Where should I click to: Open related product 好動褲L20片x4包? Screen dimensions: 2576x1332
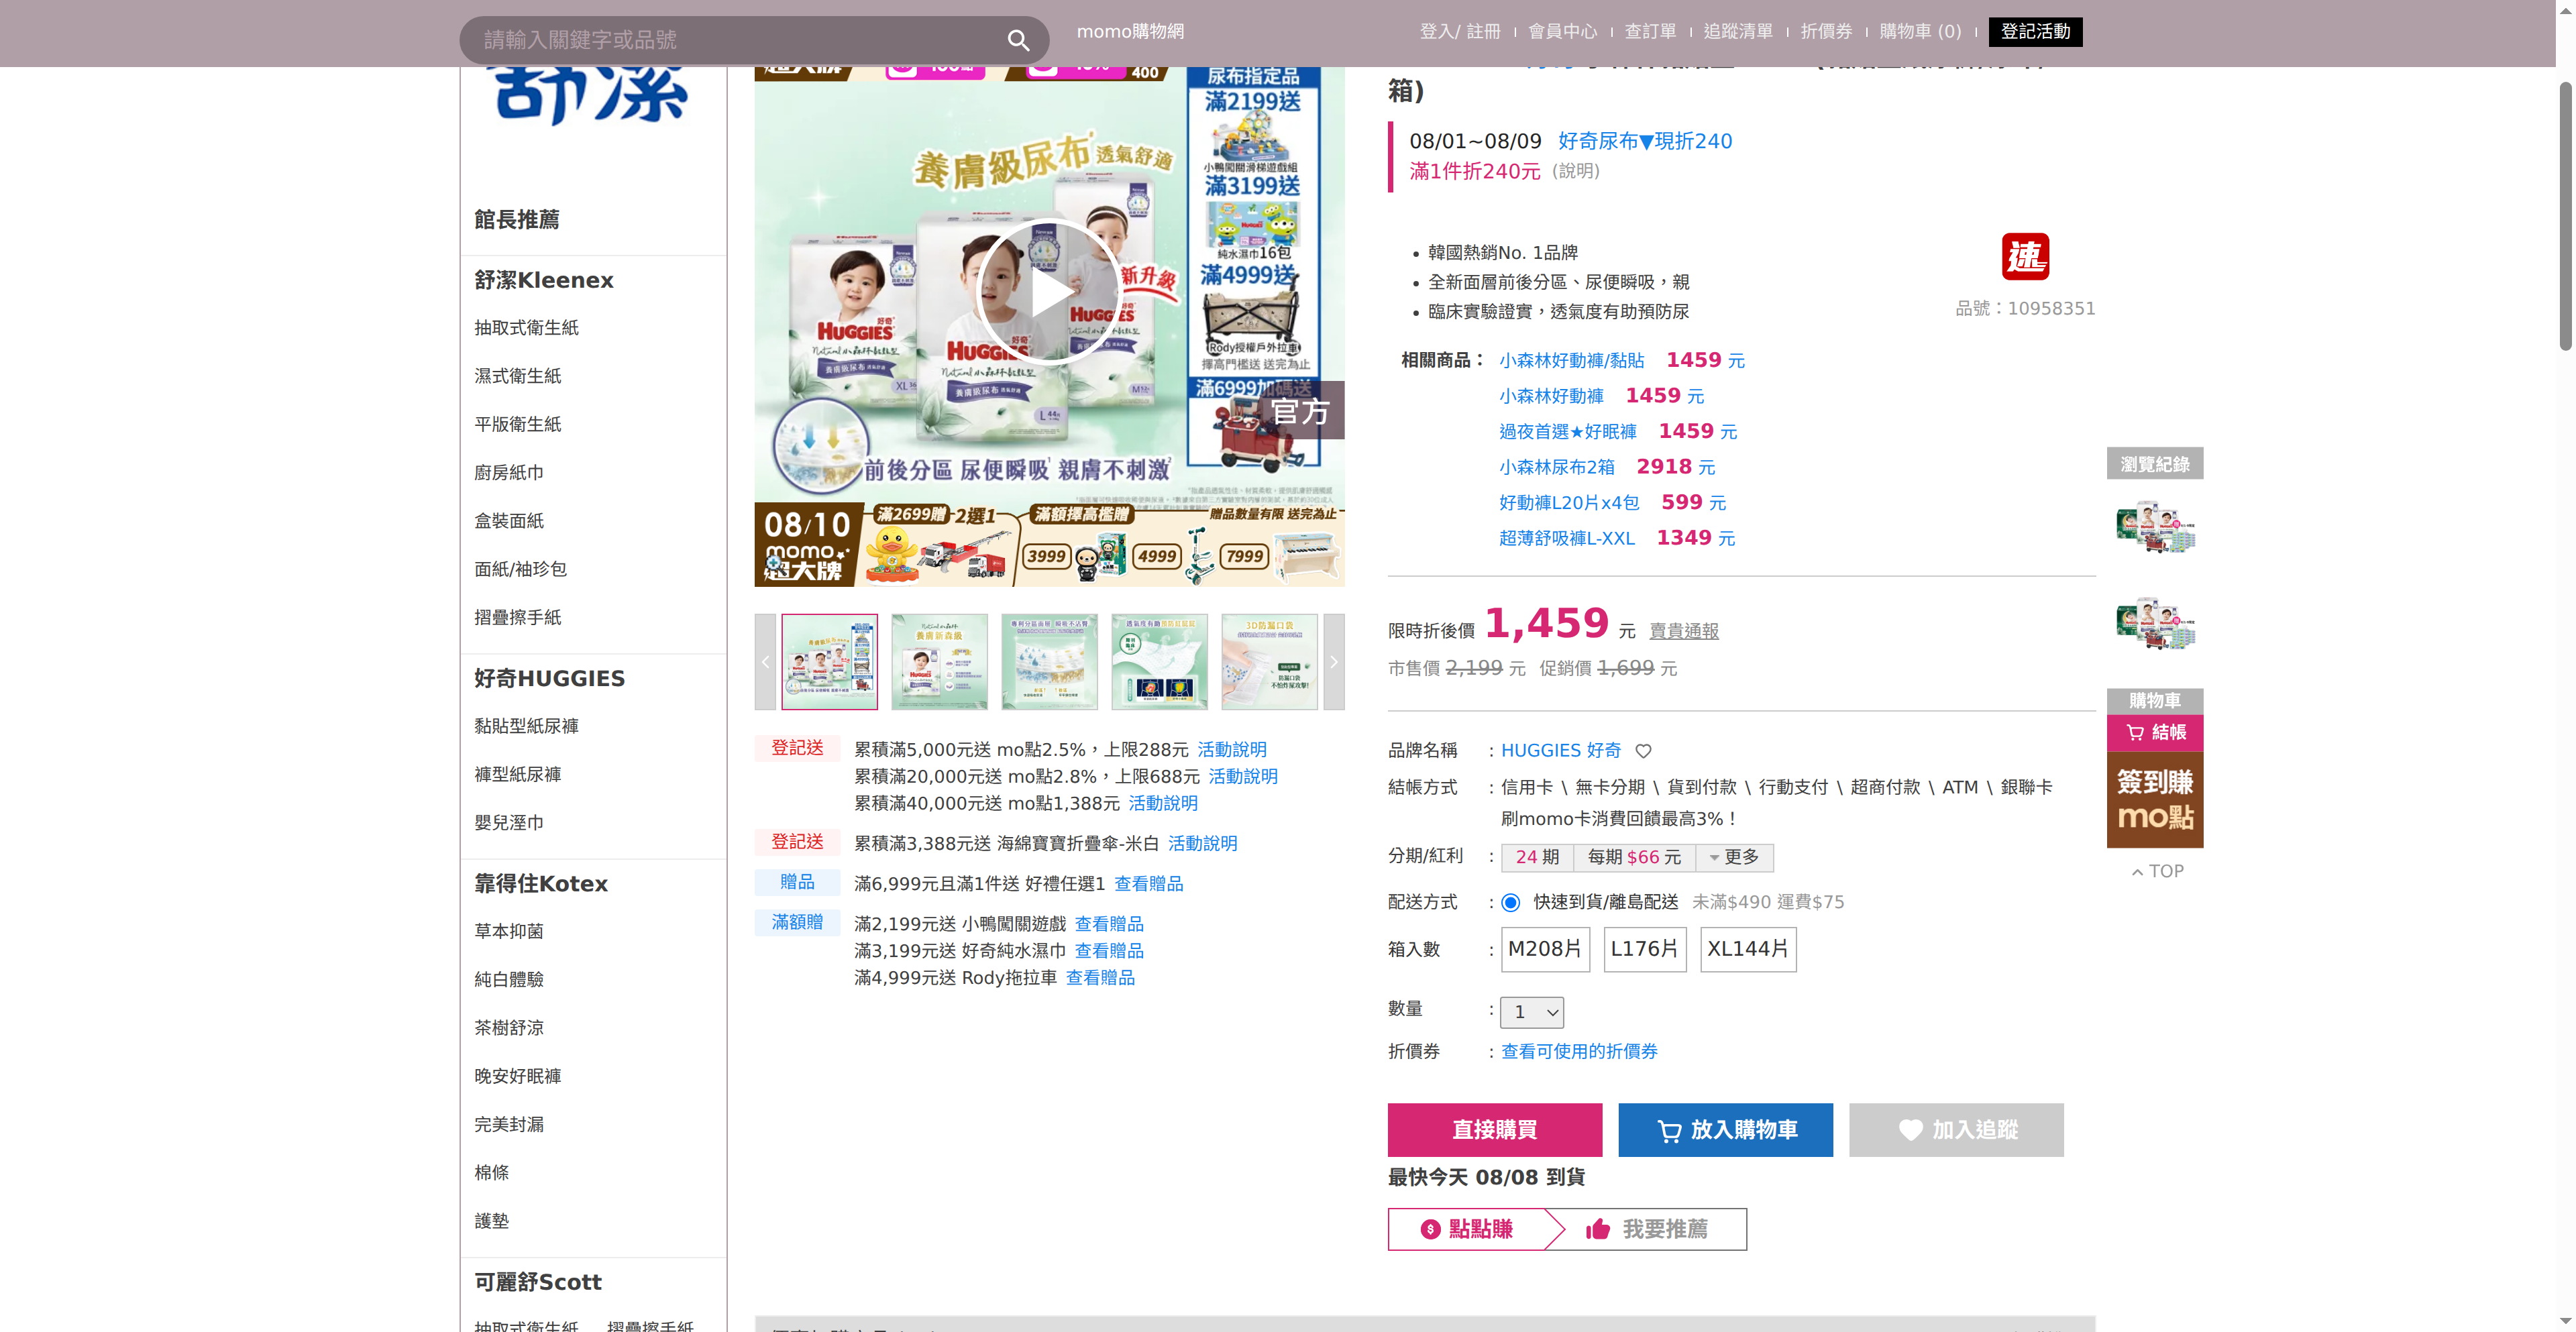pyautogui.click(x=1569, y=503)
